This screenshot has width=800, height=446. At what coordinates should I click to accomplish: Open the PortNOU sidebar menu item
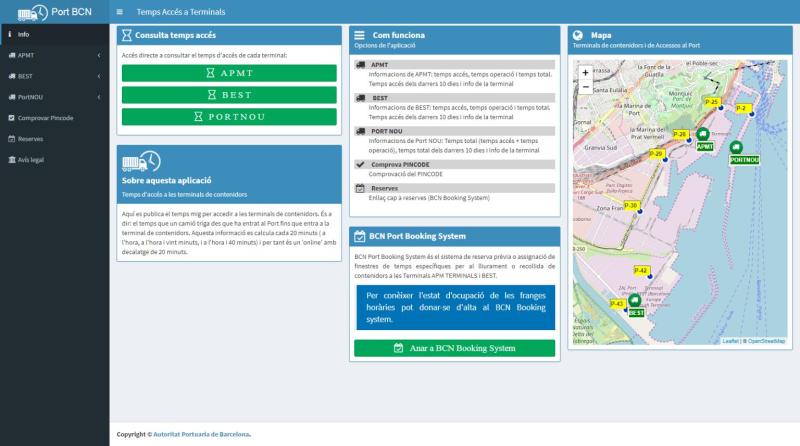coord(55,97)
